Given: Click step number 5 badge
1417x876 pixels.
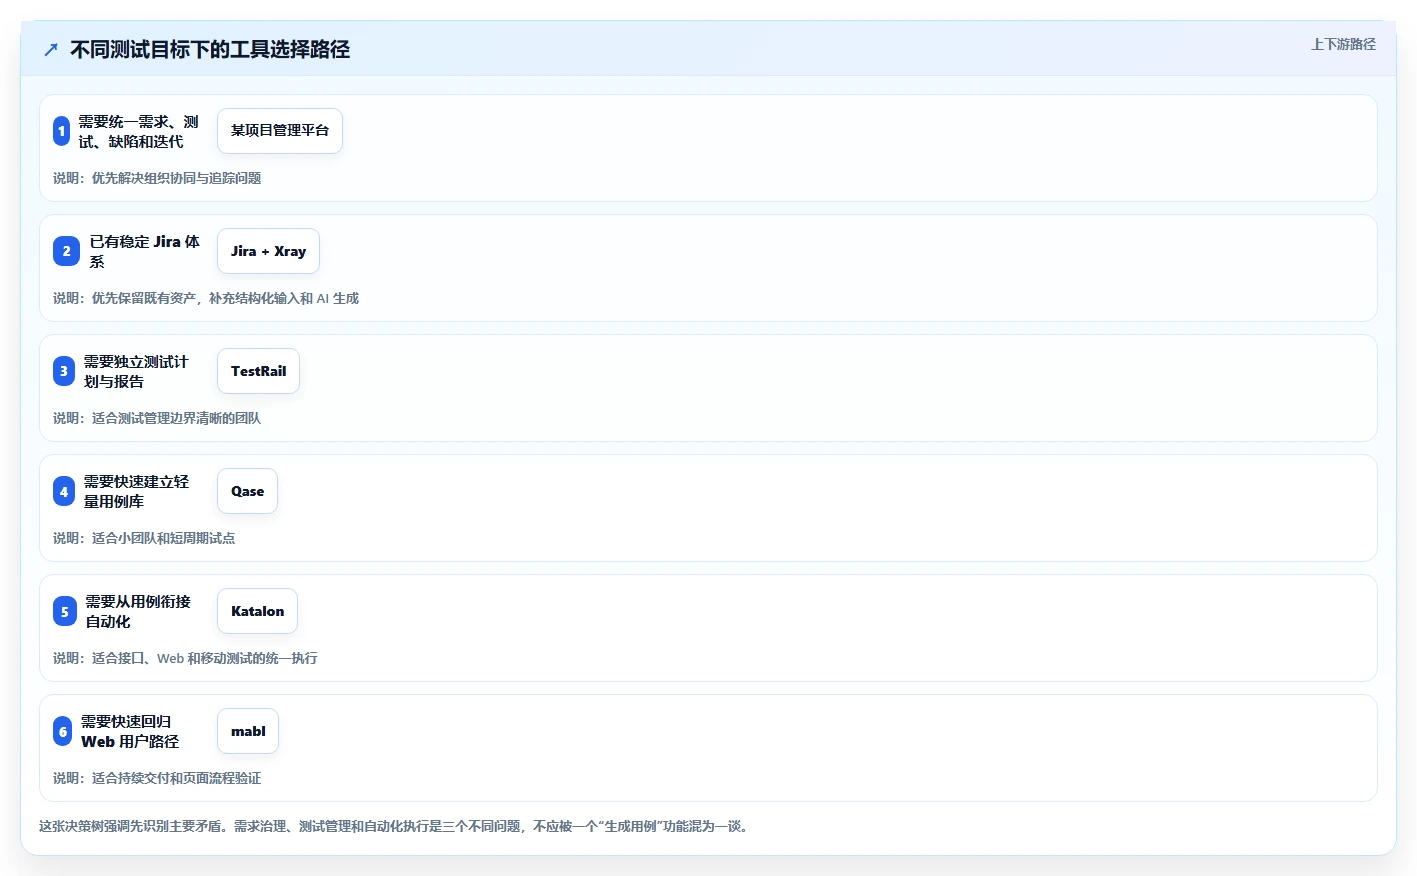Looking at the screenshot, I should (65, 611).
